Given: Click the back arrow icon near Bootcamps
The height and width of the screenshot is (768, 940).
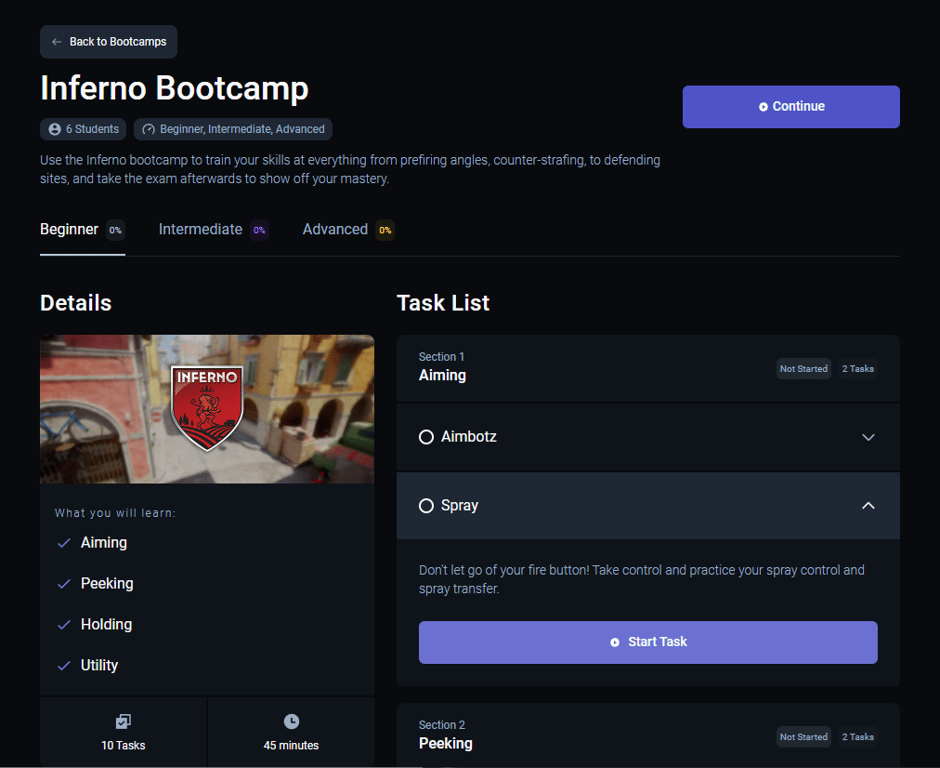Looking at the screenshot, I should pos(56,42).
